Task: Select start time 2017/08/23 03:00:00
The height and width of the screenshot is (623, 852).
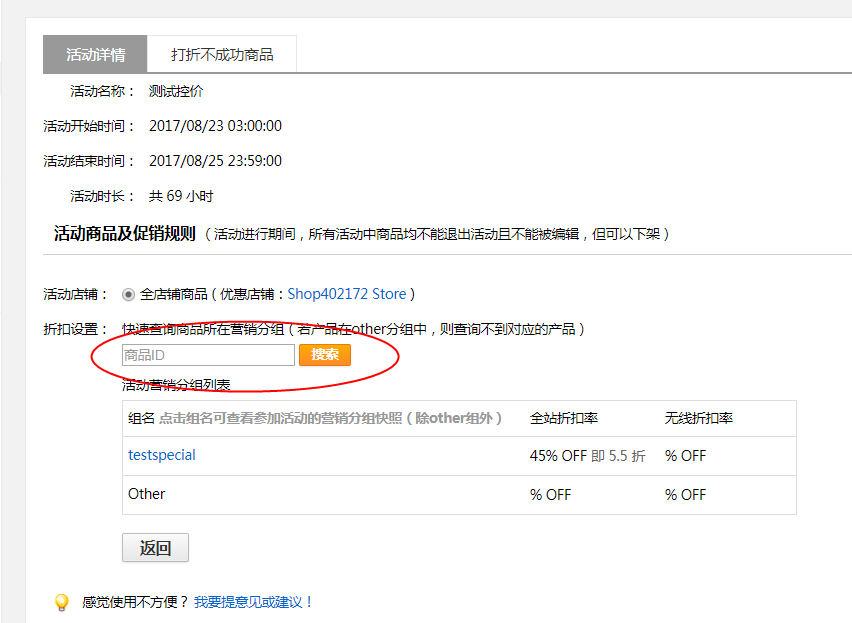Action: tap(215, 126)
